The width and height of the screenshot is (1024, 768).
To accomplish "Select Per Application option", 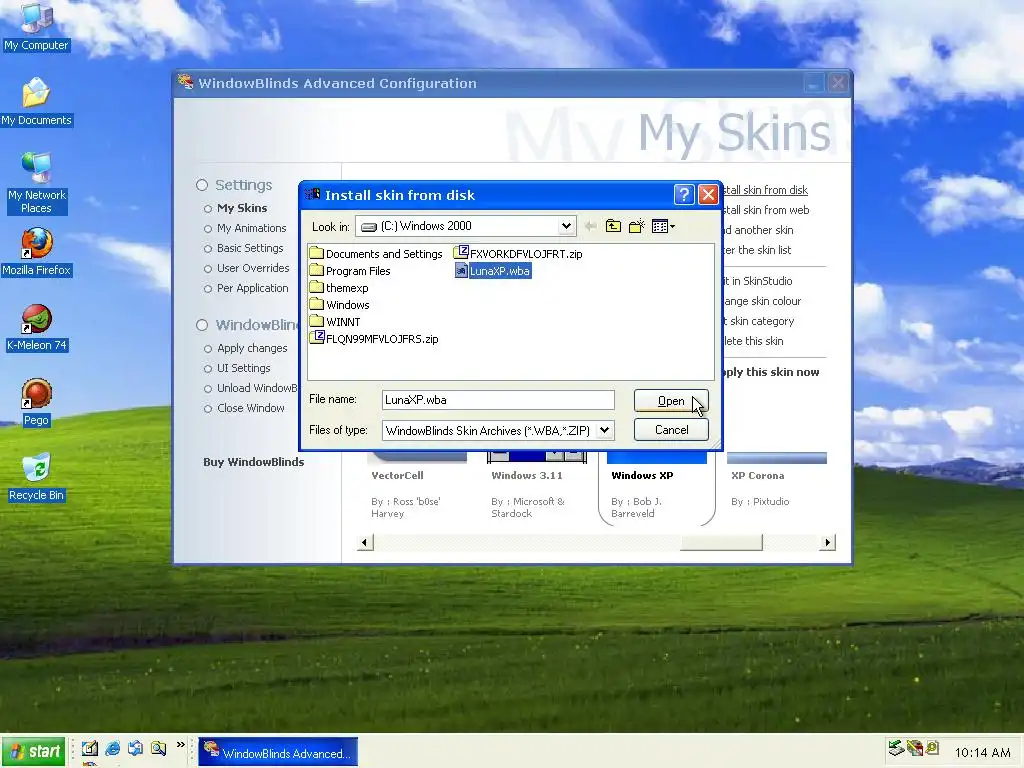I will (x=246, y=288).
